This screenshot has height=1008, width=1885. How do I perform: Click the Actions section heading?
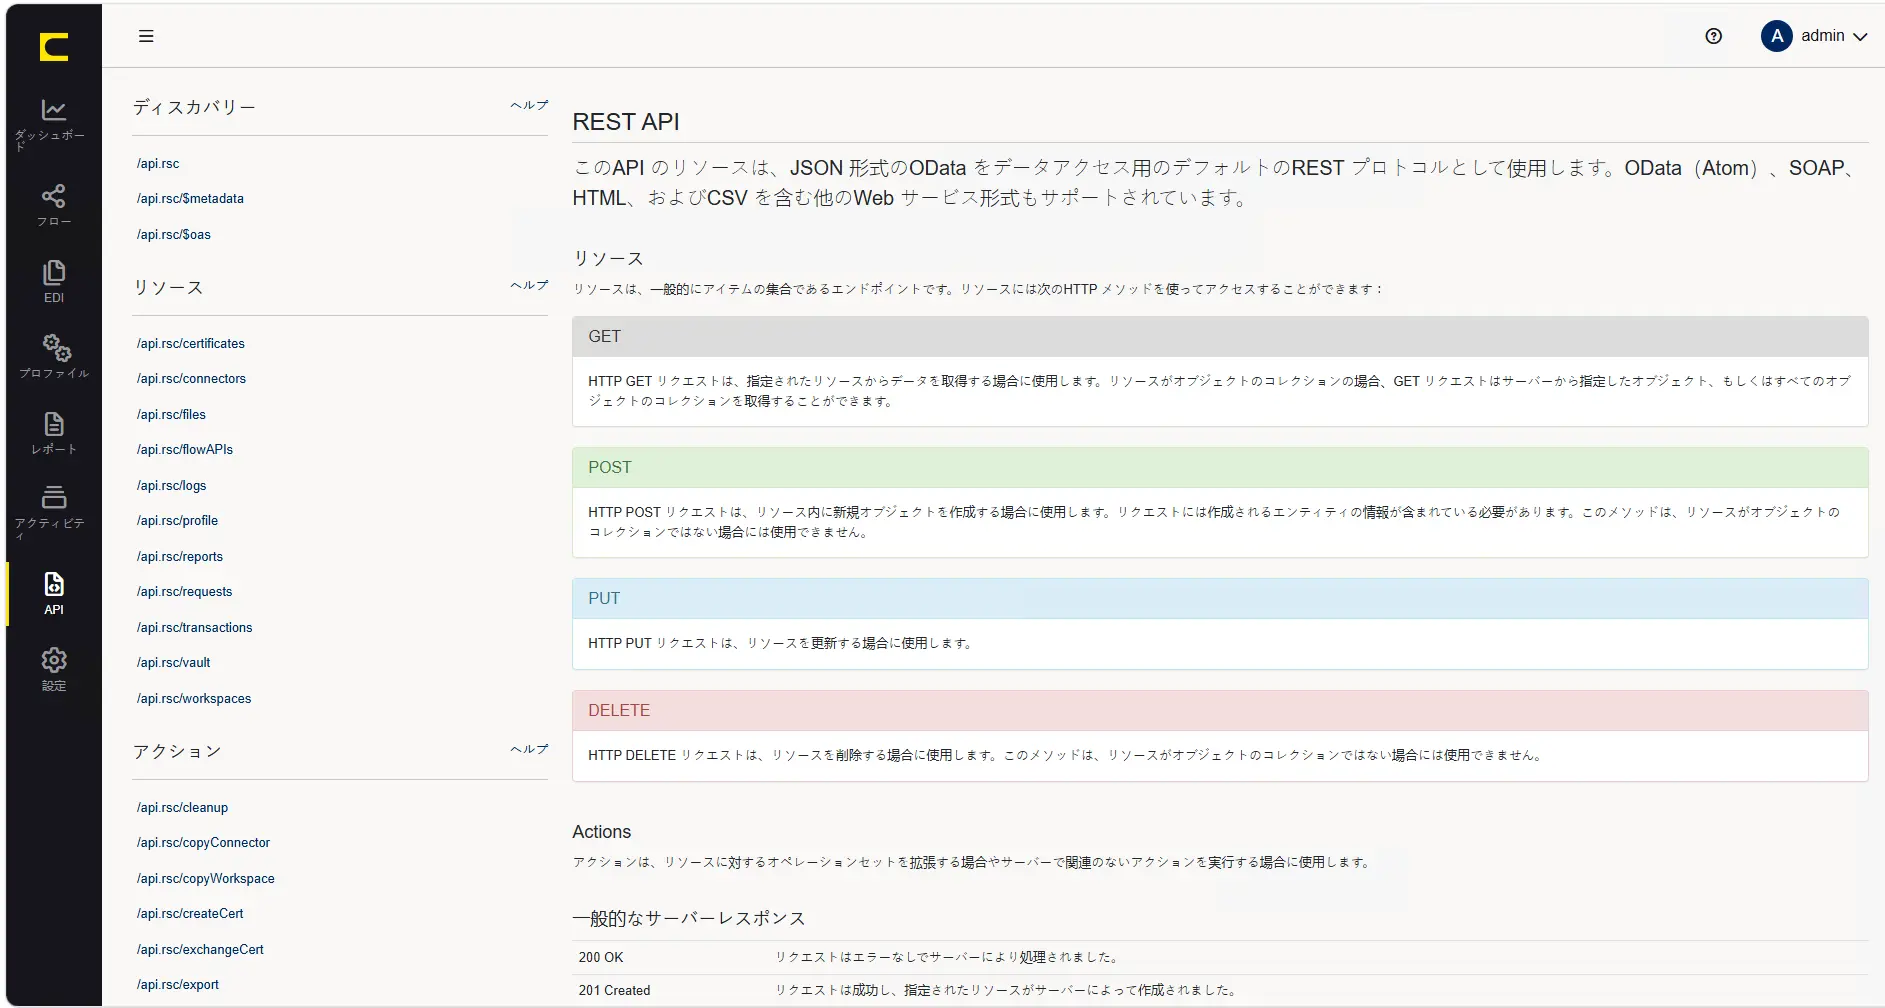(x=601, y=832)
